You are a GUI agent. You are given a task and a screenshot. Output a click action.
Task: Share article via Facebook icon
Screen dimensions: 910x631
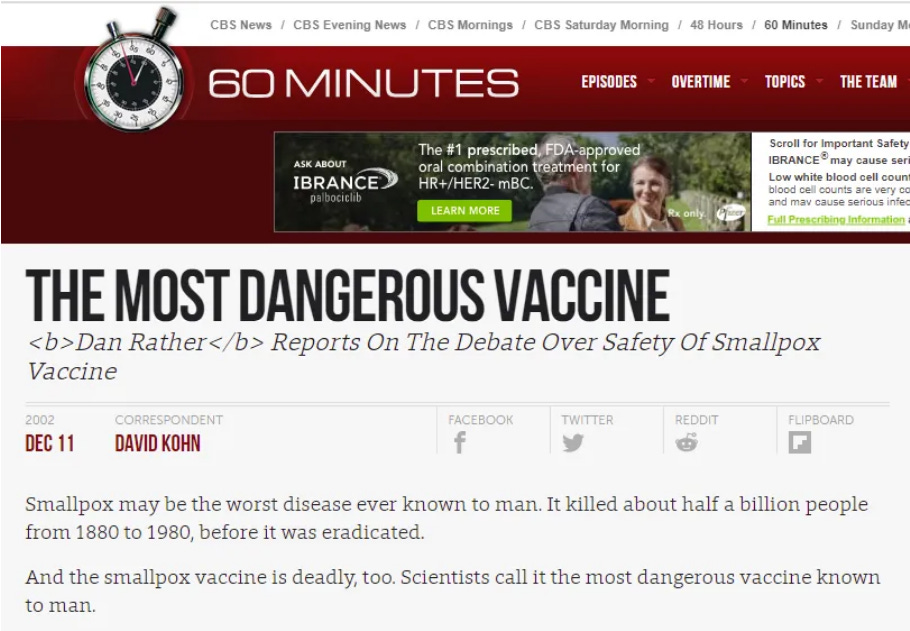[460, 442]
